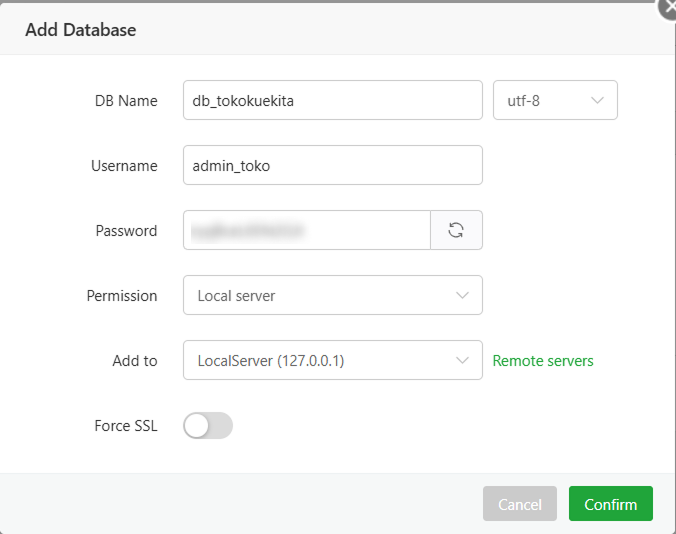Screen dimensions: 676x534
Task: Click the DB Name label
Action: coord(126,100)
